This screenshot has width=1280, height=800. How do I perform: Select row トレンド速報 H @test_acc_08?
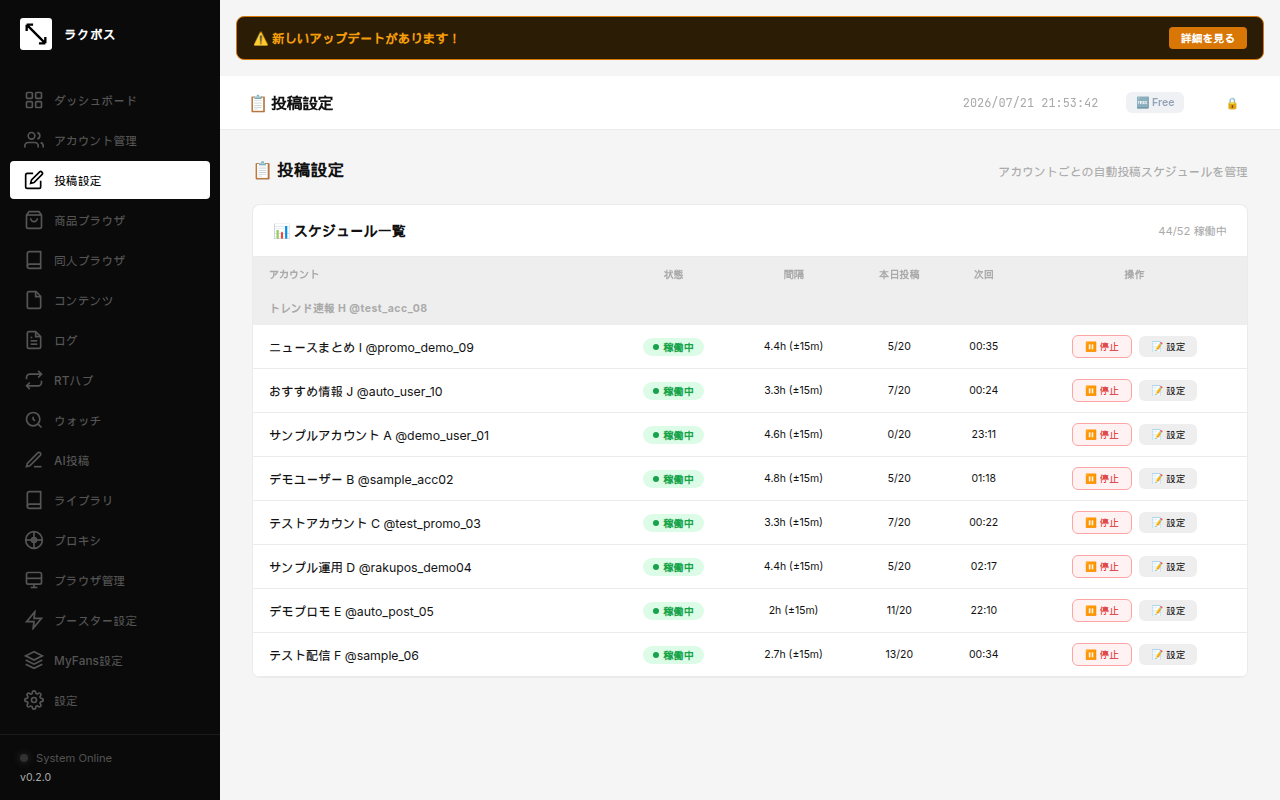pyautogui.click(x=750, y=308)
